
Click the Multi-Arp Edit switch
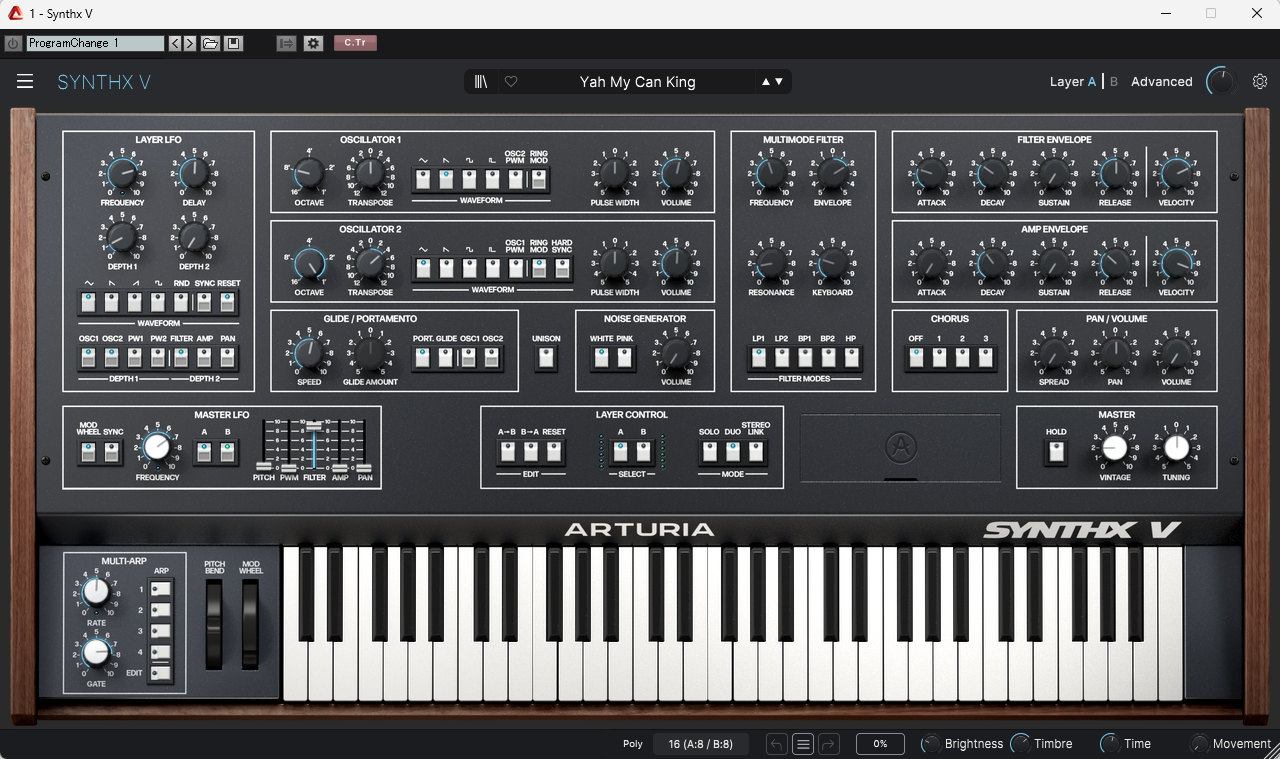point(160,673)
